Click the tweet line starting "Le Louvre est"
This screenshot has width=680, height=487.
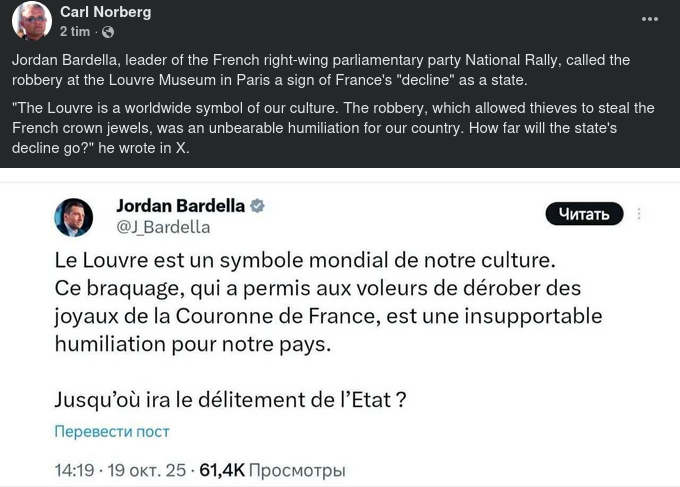click(x=304, y=260)
